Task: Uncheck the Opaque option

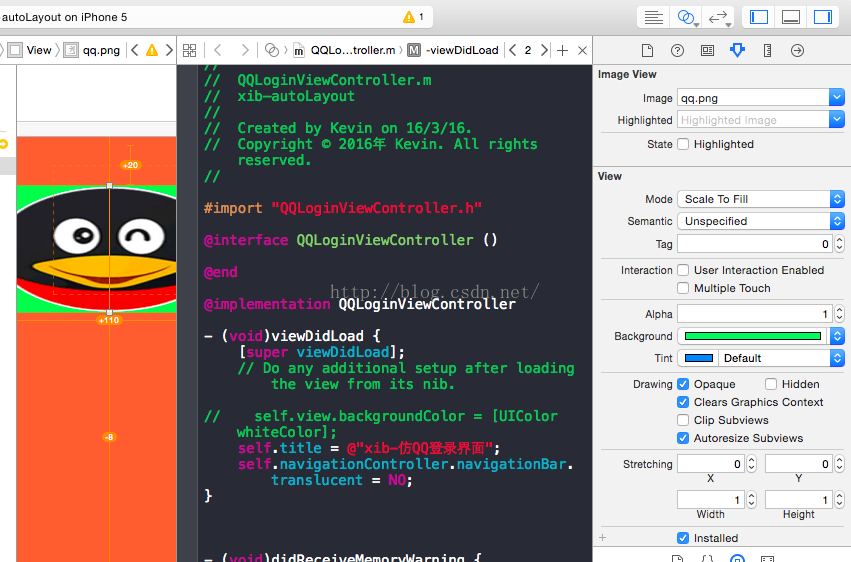Action: [683, 384]
